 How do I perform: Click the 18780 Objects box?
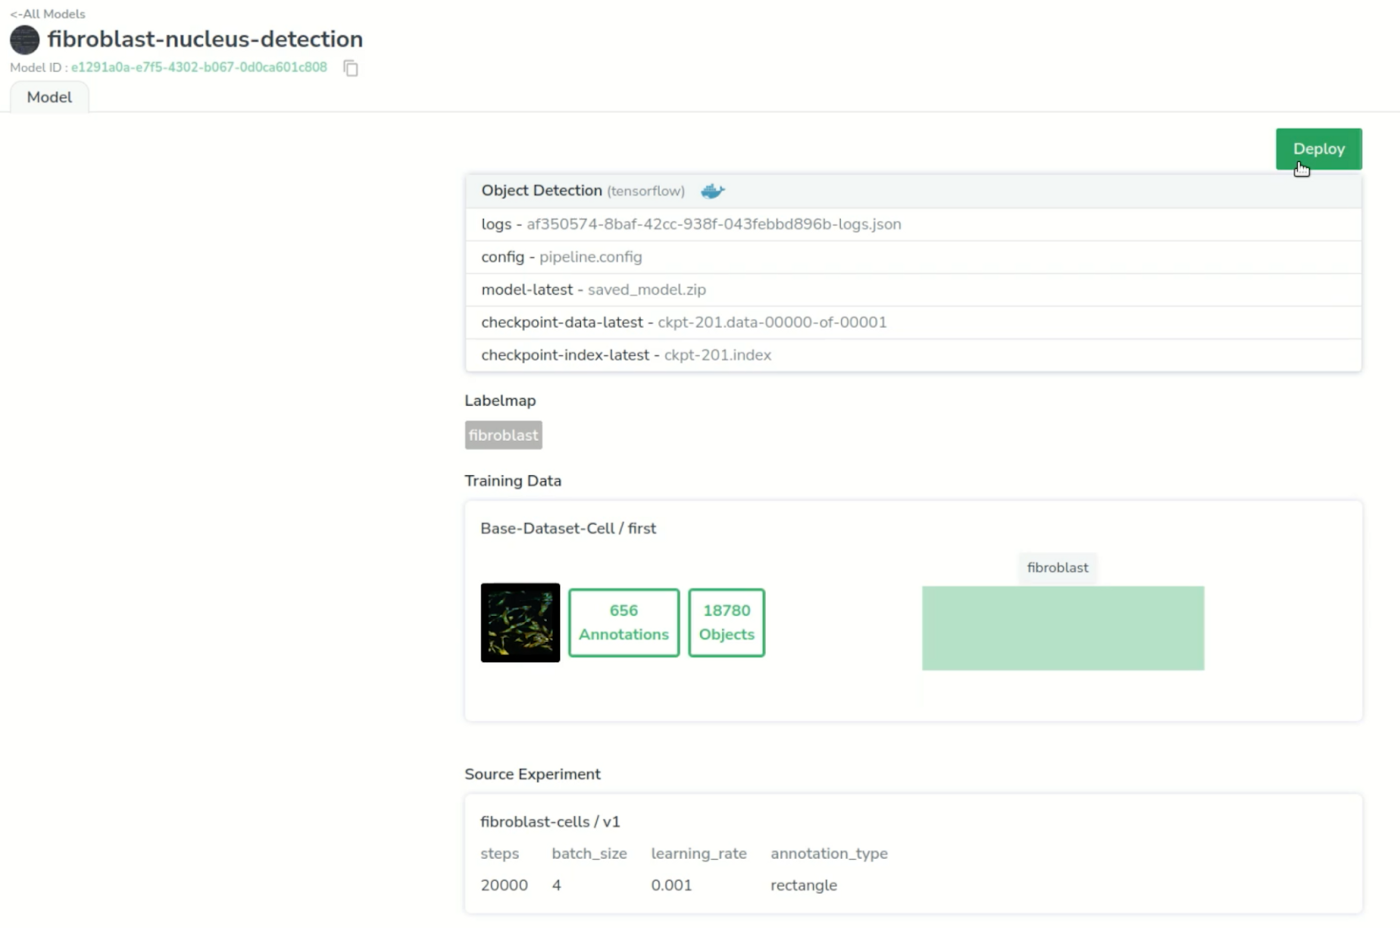pos(727,622)
